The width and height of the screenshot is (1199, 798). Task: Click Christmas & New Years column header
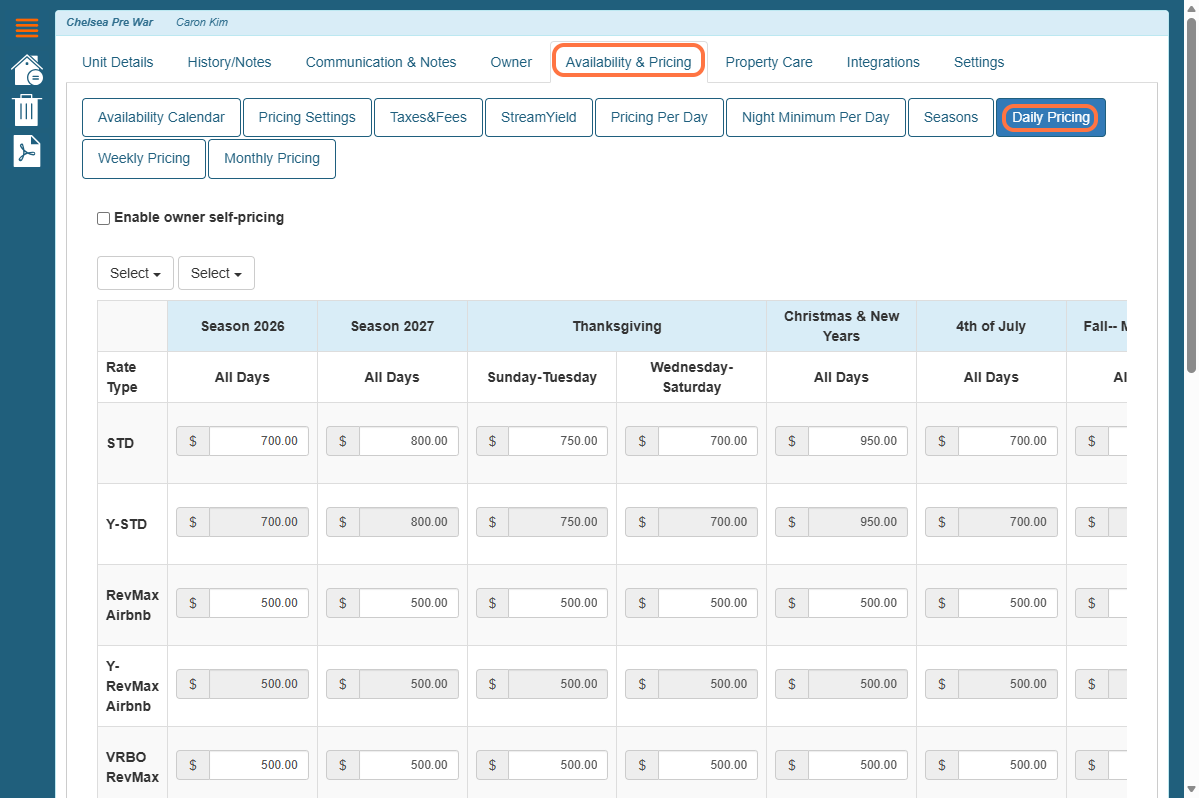[x=841, y=326]
